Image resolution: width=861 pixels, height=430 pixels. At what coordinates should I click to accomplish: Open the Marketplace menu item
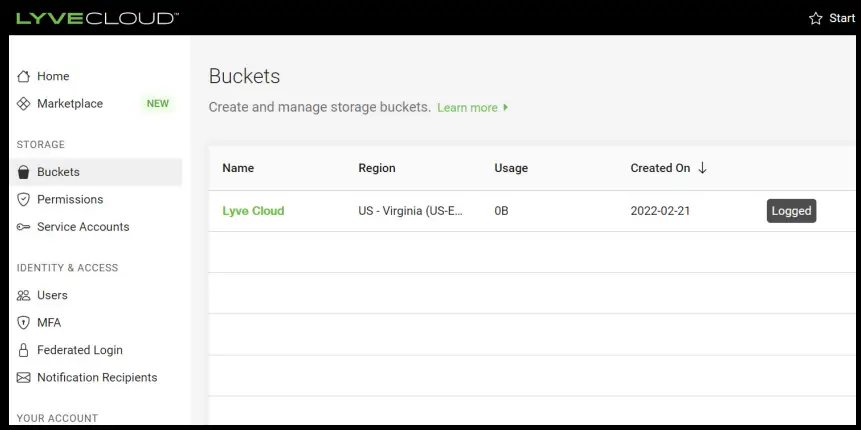click(70, 104)
